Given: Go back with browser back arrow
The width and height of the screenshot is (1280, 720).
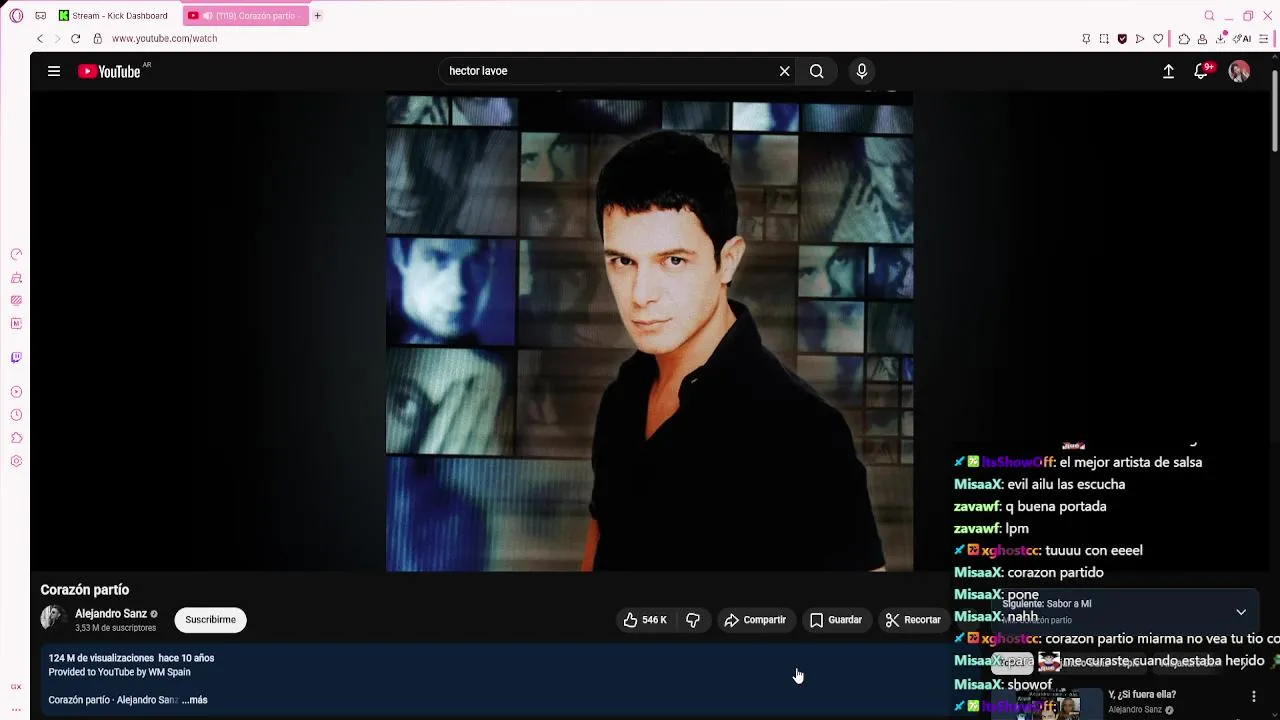Looking at the screenshot, I should pos(40,38).
